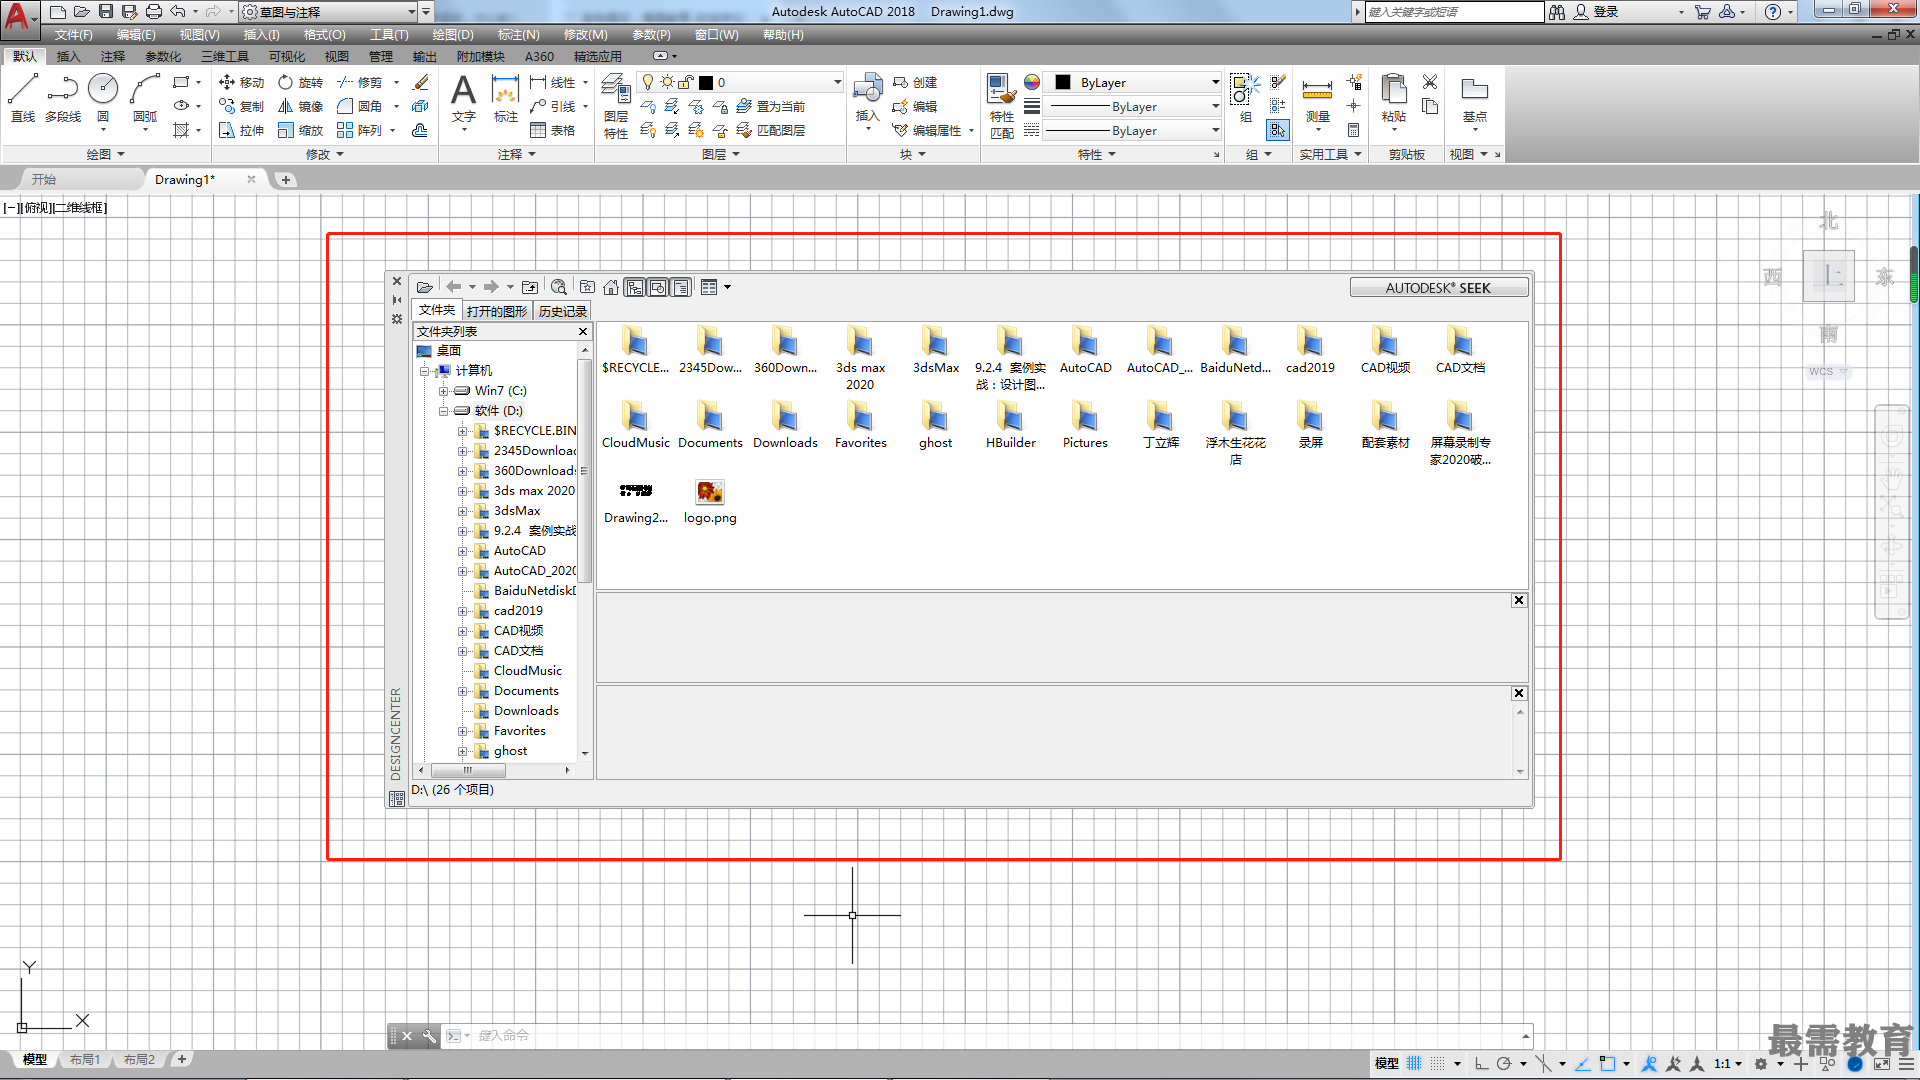Switch to 打开的图形 tab in DesignCenter
This screenshot has width=1920, height=1080.
pos(497,311)
